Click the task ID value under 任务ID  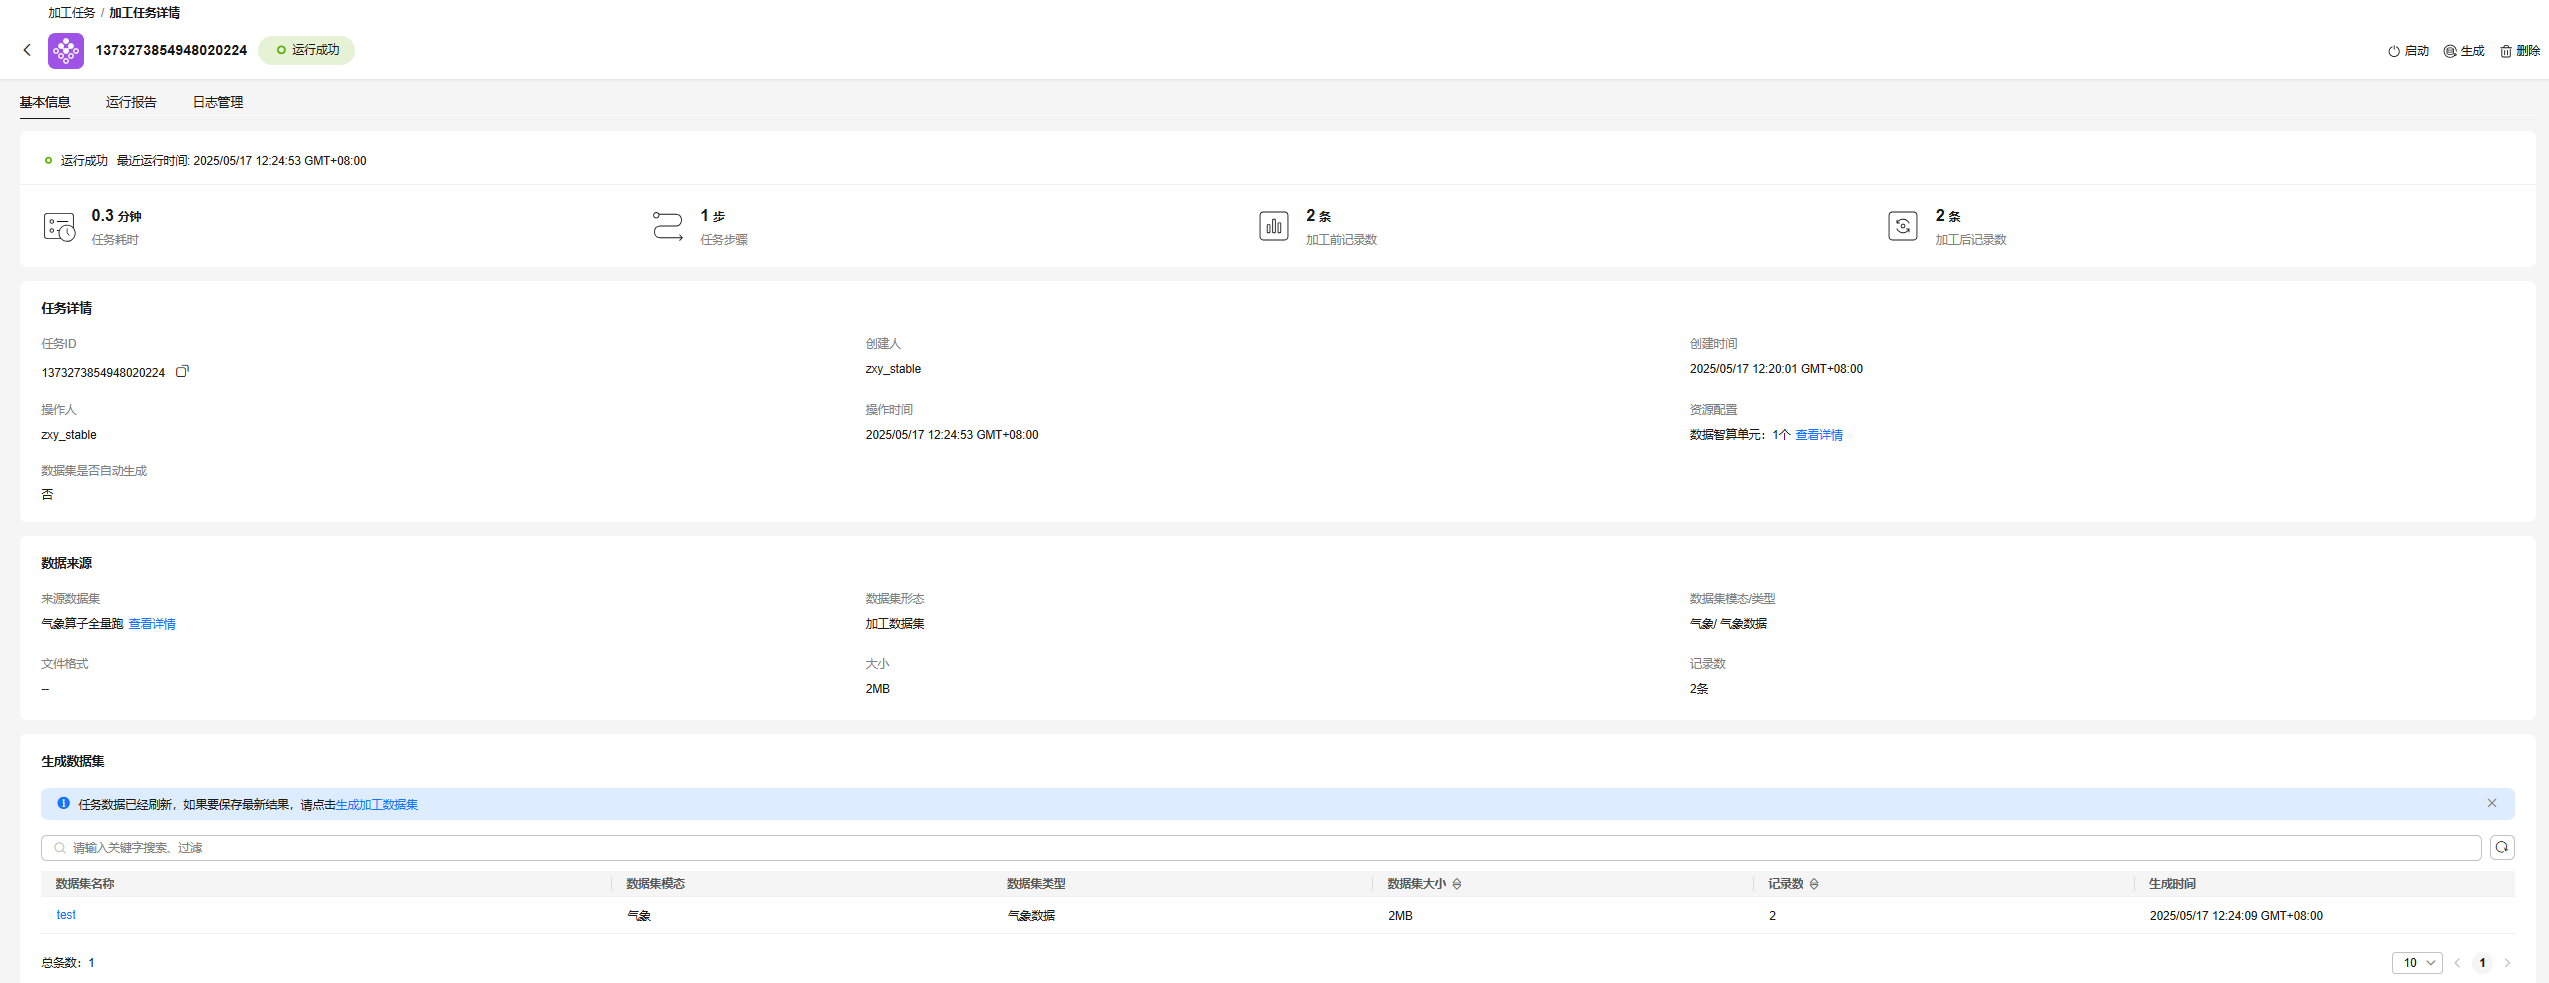coord(103,373)
